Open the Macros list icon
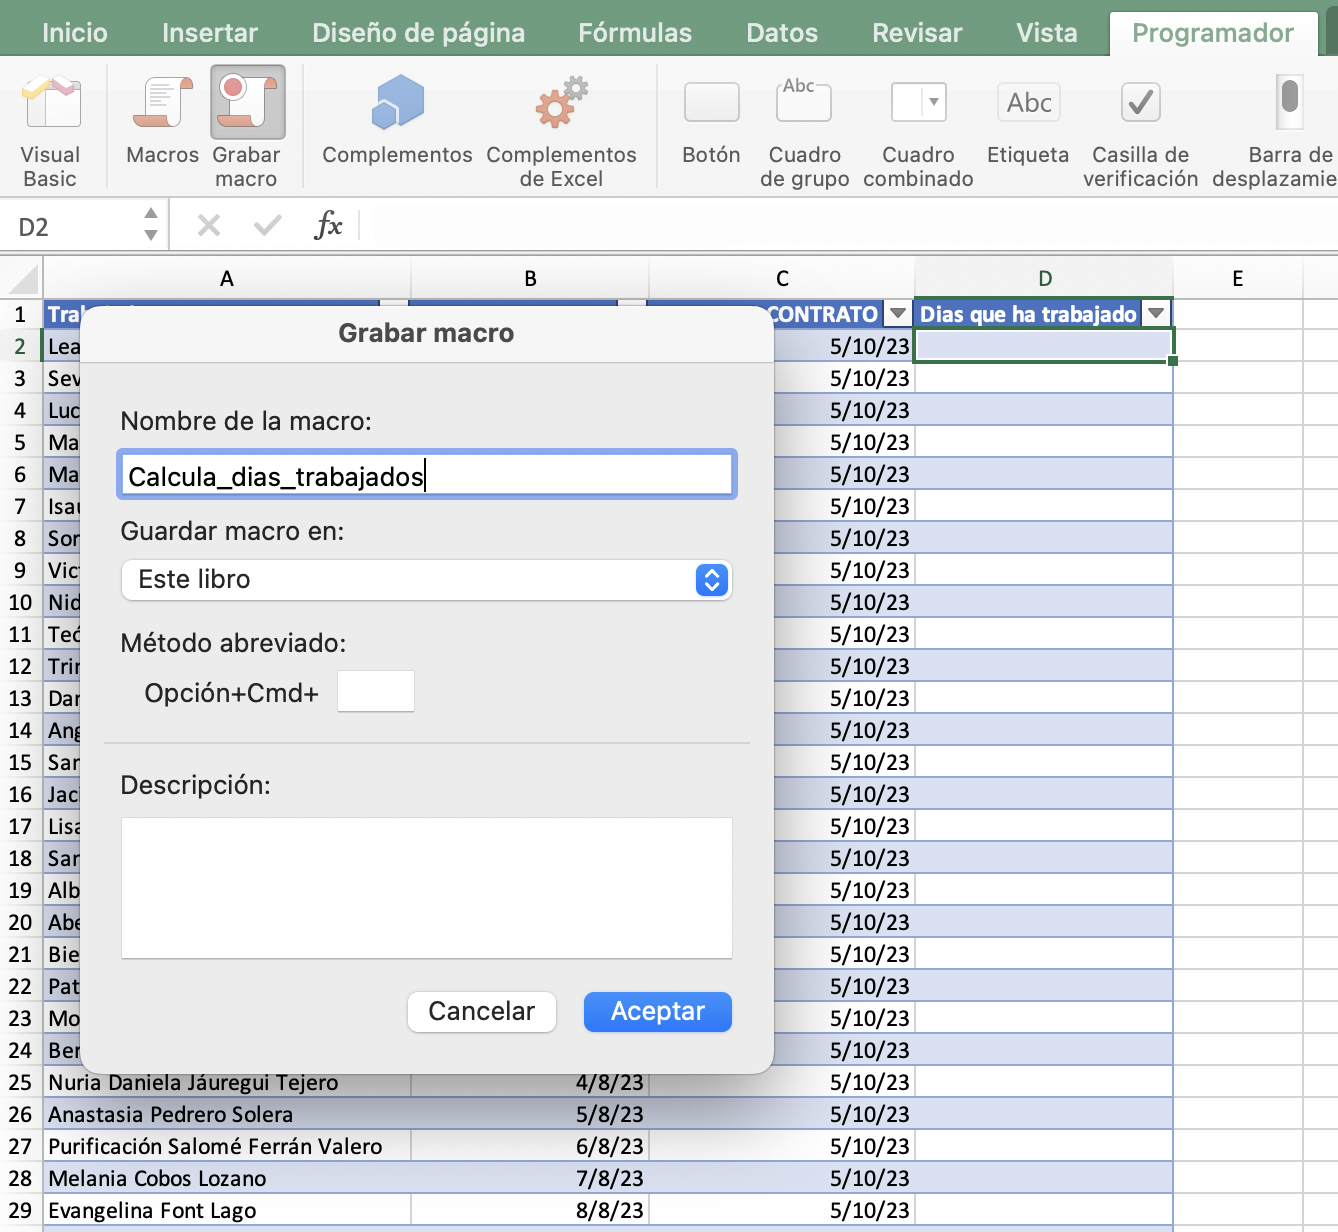Viewport: 1338px width, 1232px height. coord(163,102)
